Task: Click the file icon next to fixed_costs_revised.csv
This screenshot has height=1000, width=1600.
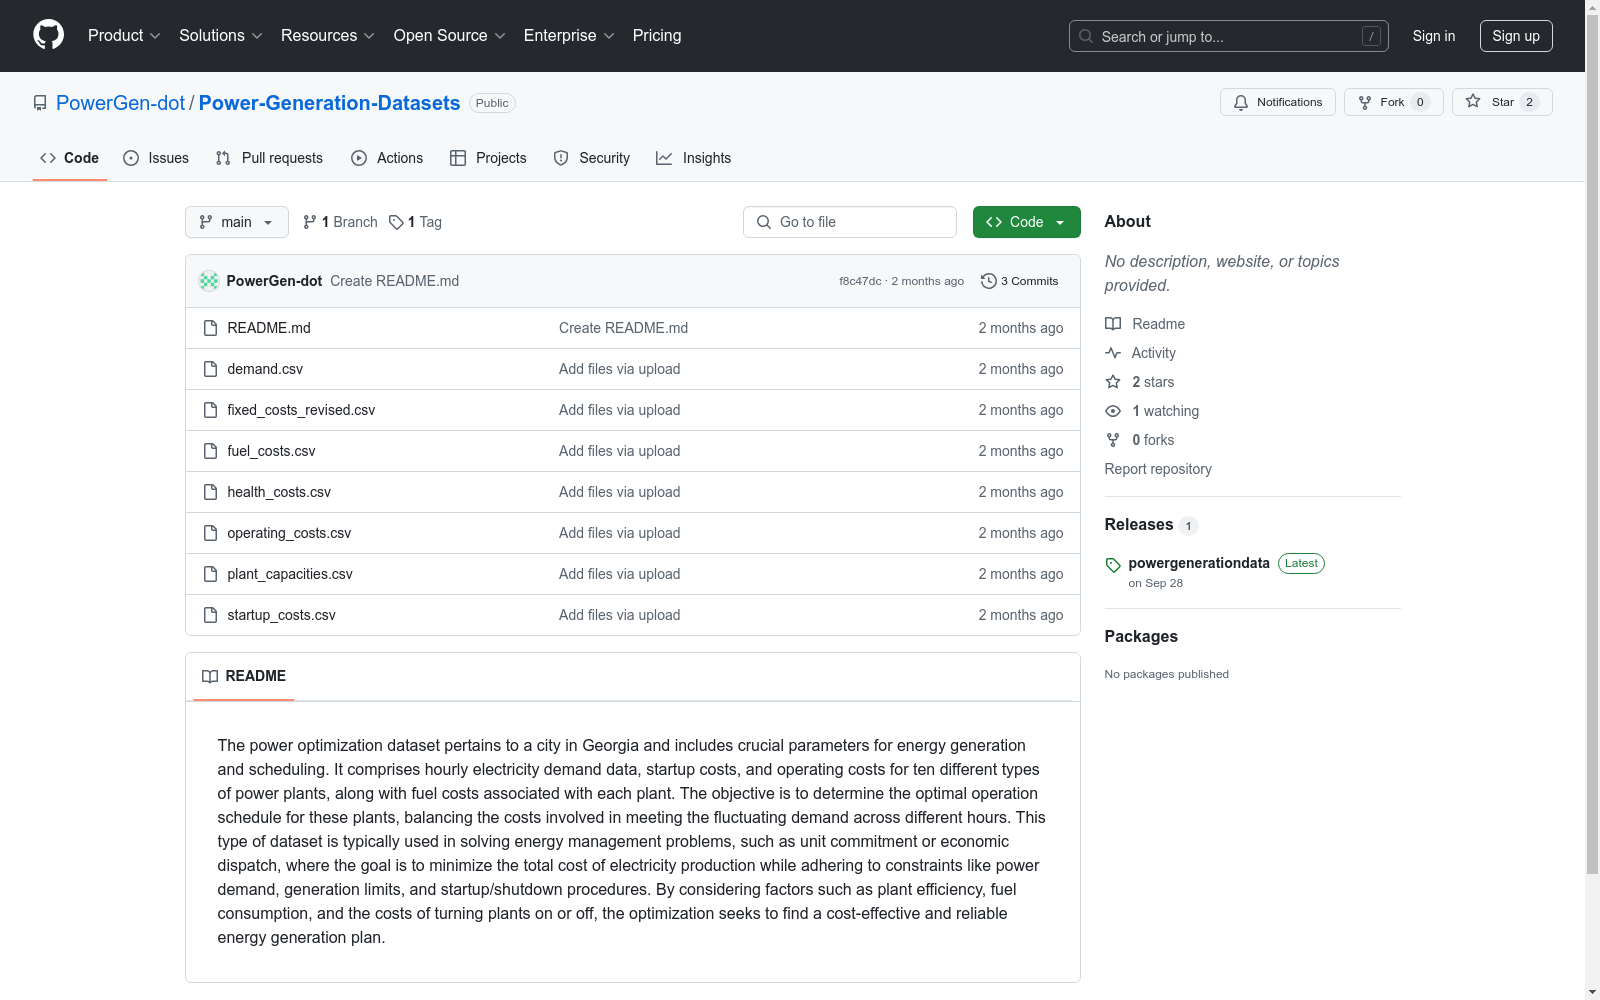Action: point(210,410)
